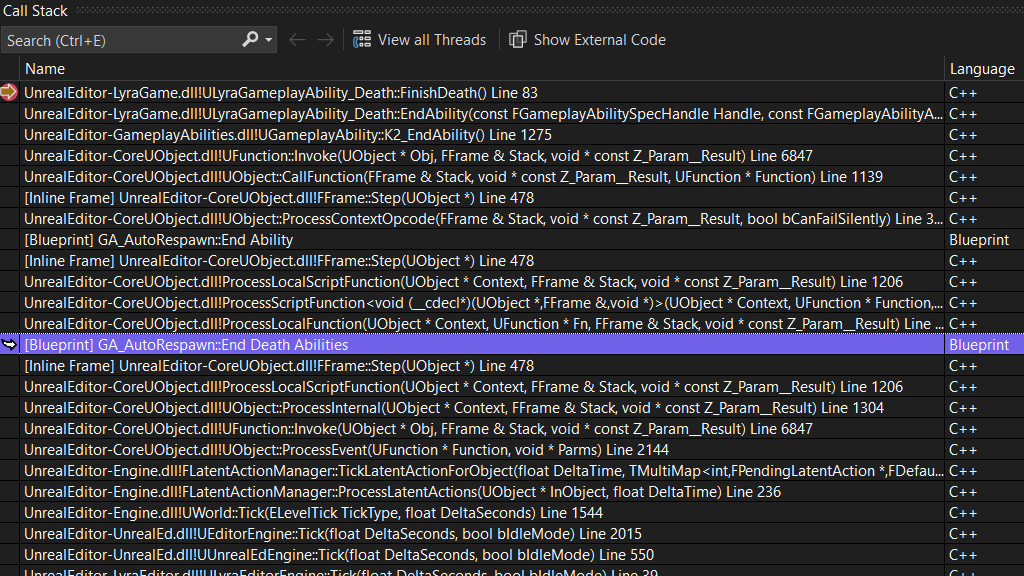
Task: Click the Show External Code icon
Action: coord(518,39)
